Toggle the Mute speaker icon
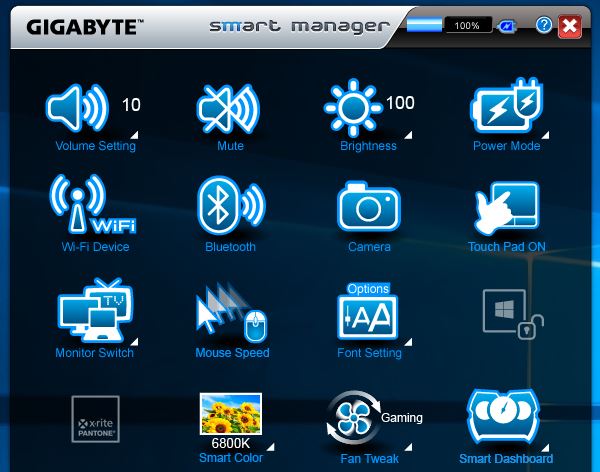 [228, 108]
